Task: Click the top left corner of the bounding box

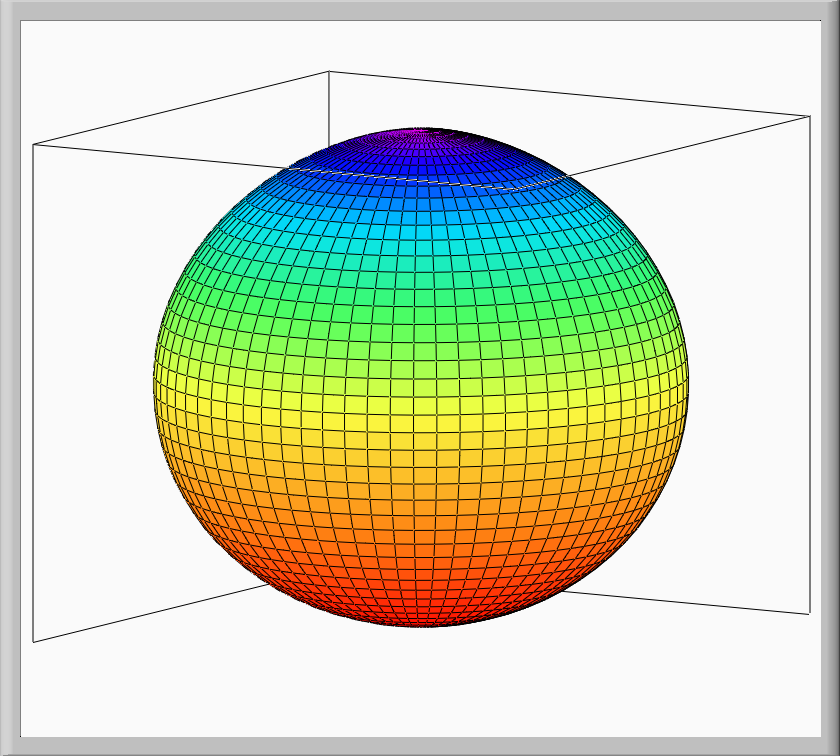Action: (33, 145)
